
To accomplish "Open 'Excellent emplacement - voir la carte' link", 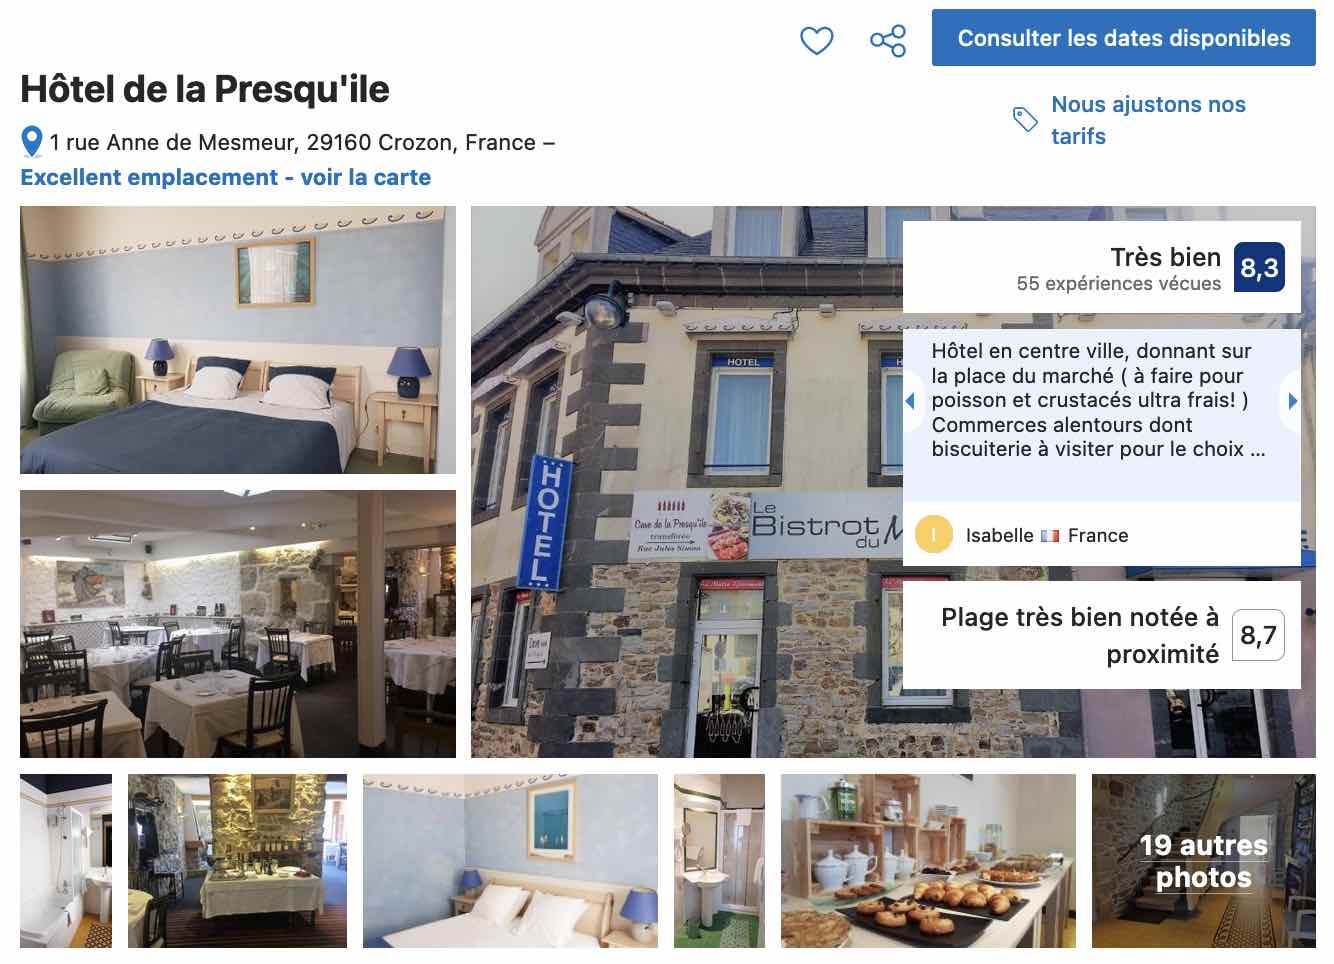I will (x=226, y=178).
